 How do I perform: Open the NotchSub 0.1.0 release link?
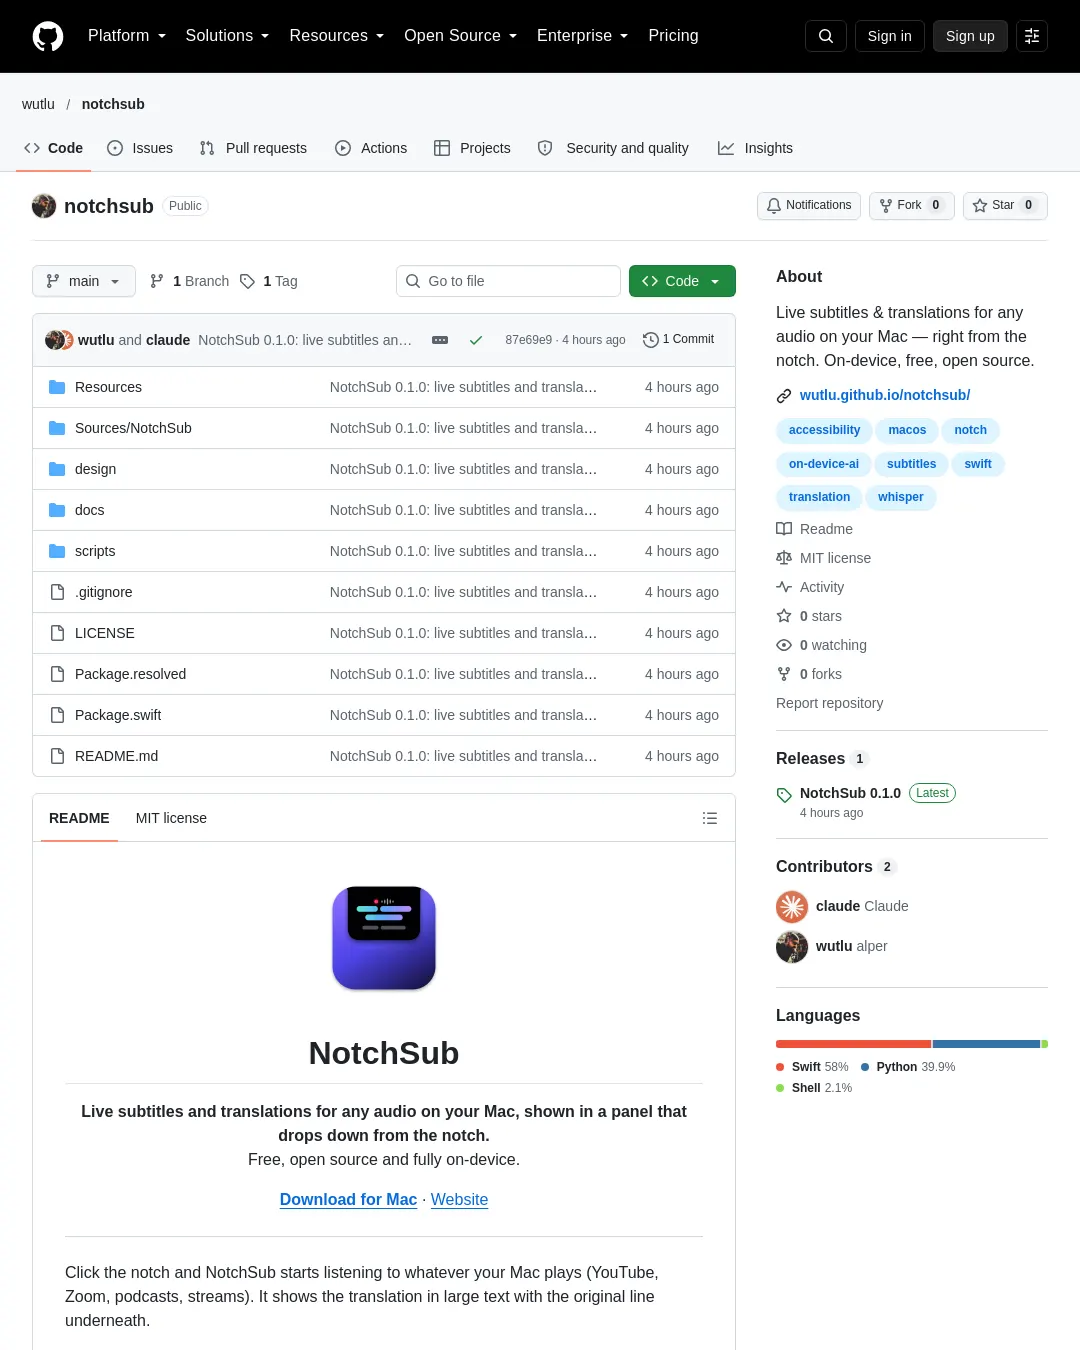850,793
